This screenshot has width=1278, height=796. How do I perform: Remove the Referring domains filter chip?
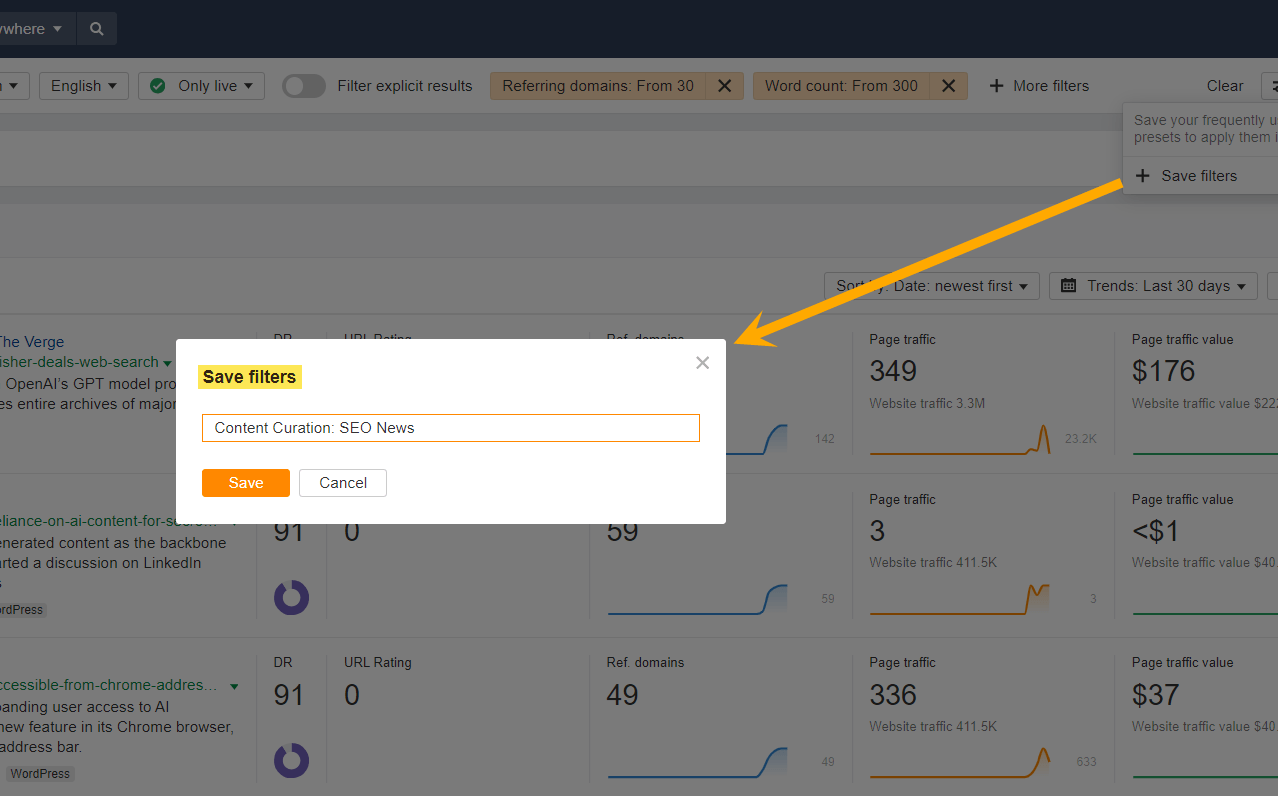click(x=724, y=86)
